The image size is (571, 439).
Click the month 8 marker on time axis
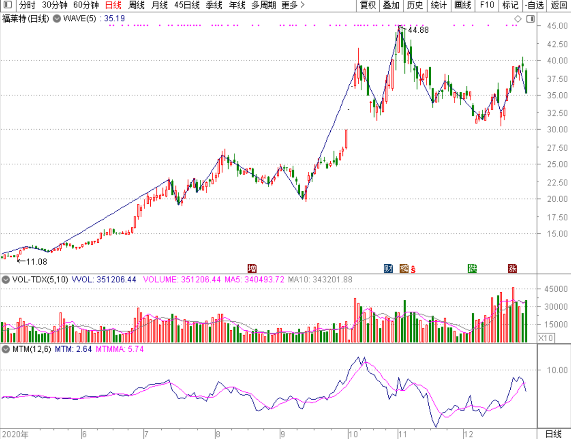click(x=218, y=434)
